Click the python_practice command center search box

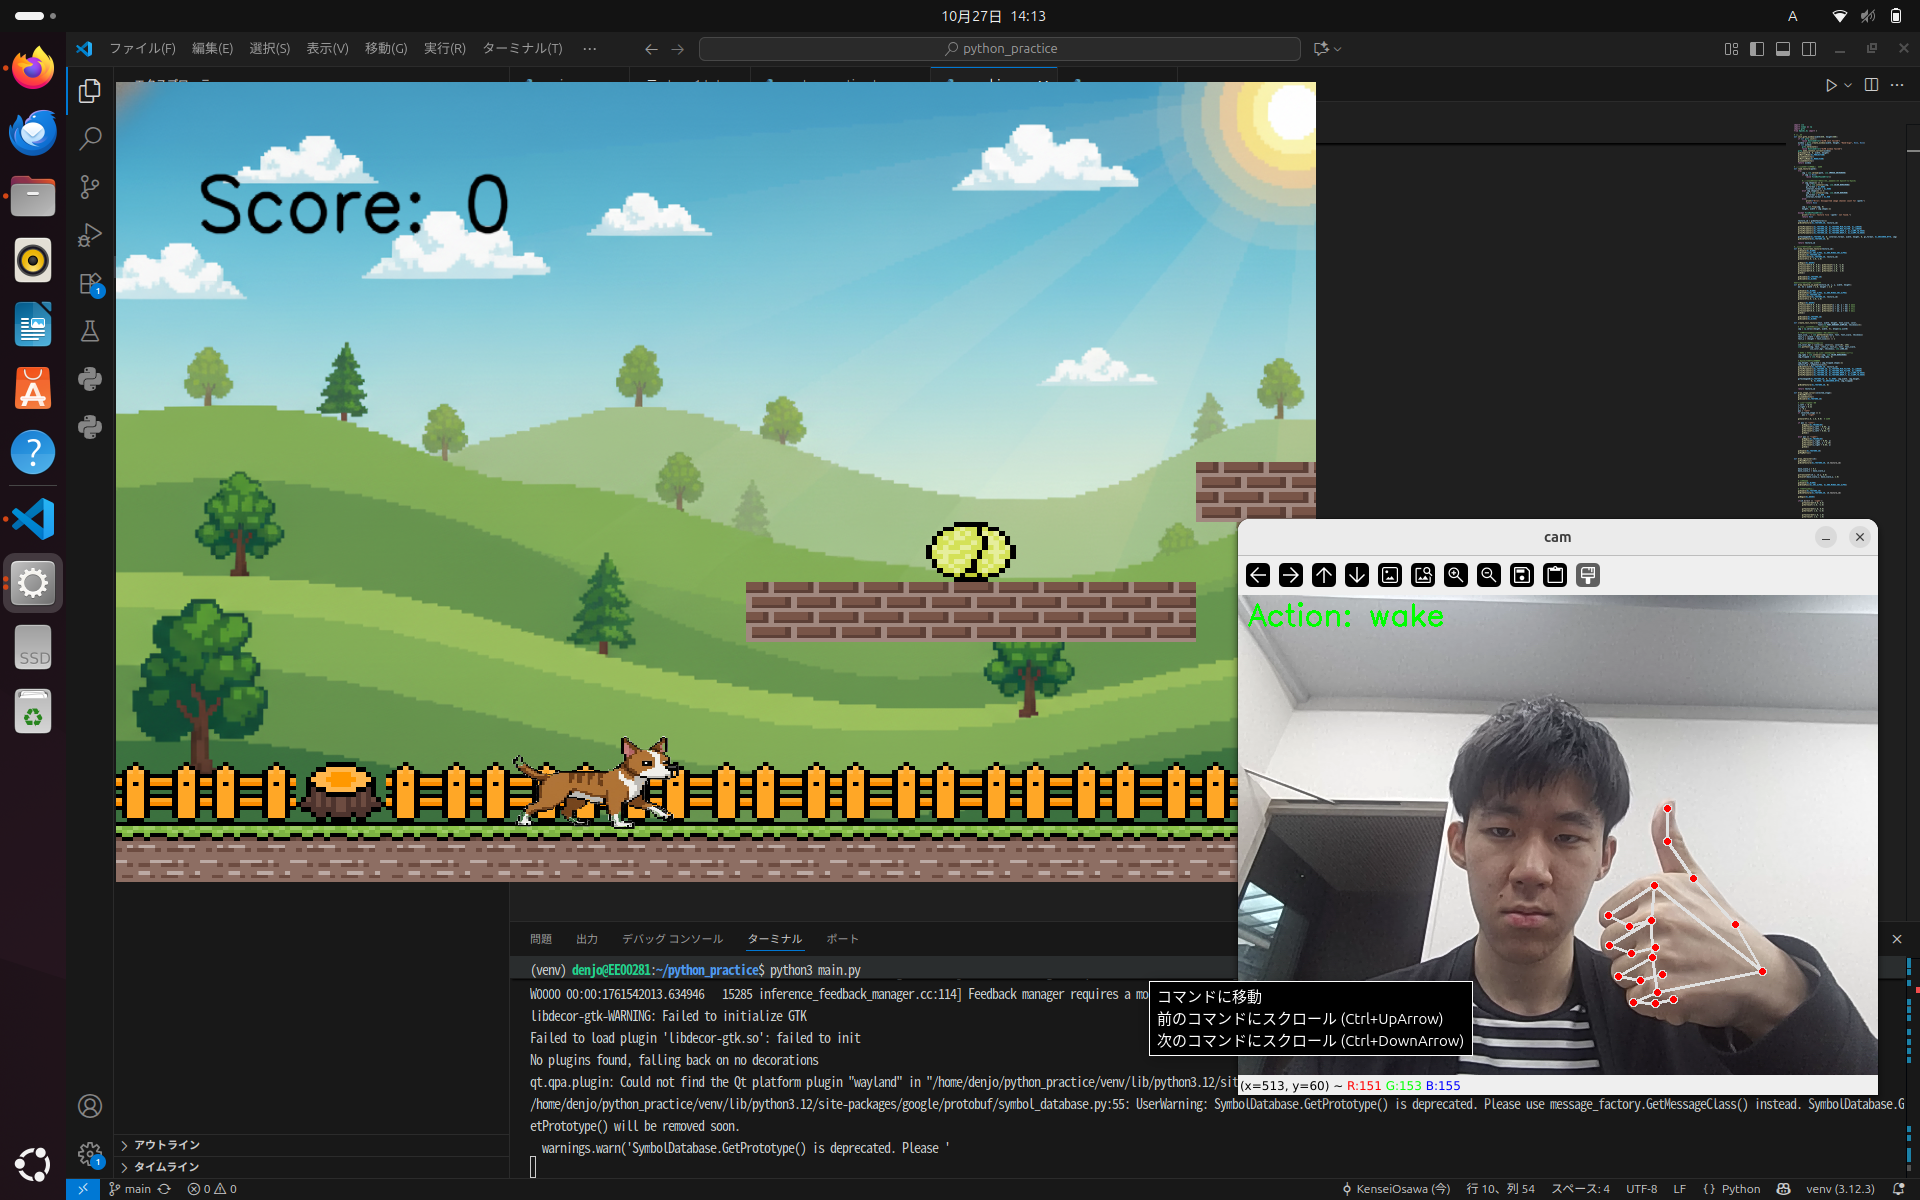pyautogui.click(x=1000, y=48)
